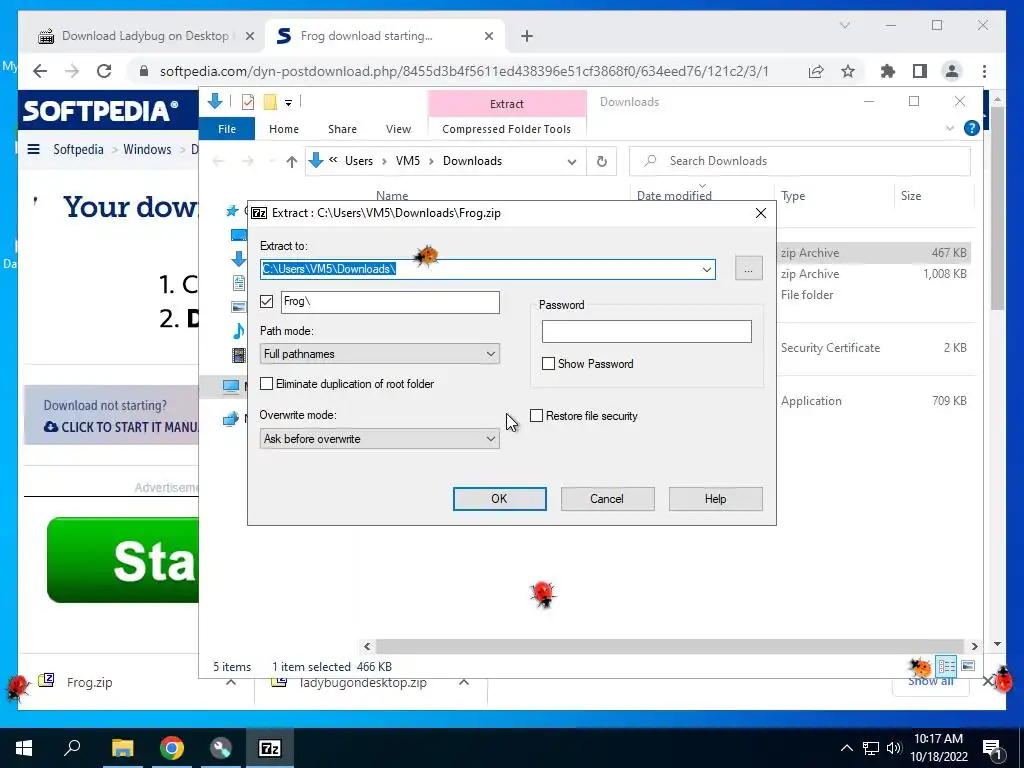Click Windows breadcrumb link on Softpedia
This screenshot has width=1024, height=768.
pyautogui.click(x=147, y=150)
